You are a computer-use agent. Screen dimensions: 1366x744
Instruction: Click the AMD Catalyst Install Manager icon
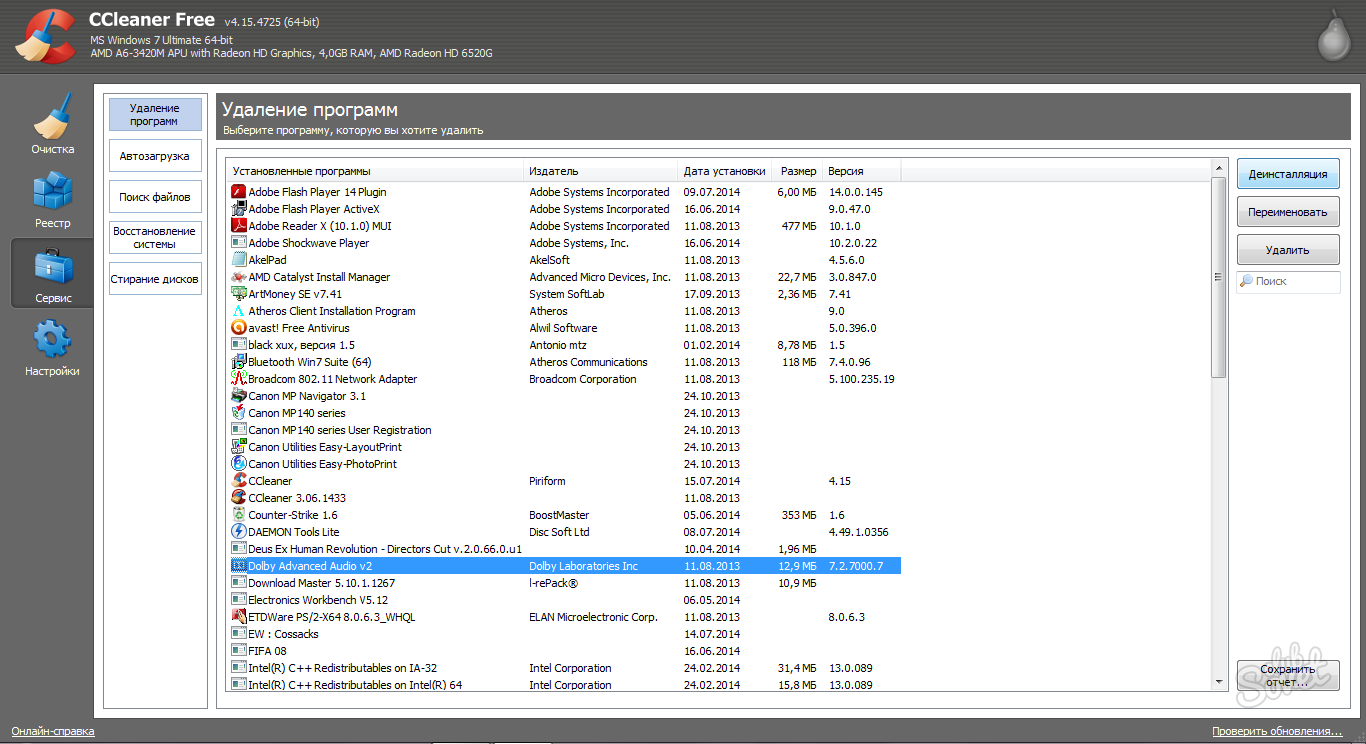pyautogui.click(x=239, y=277)
